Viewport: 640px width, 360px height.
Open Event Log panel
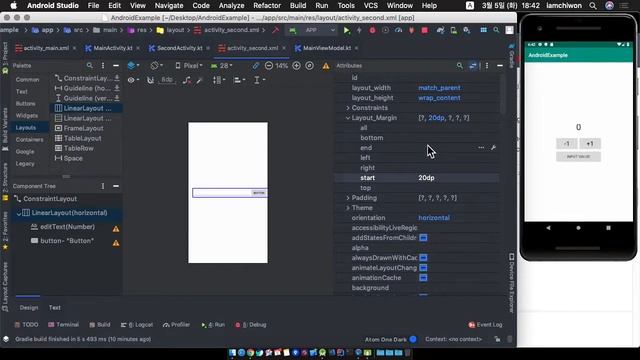click(486, 325)
